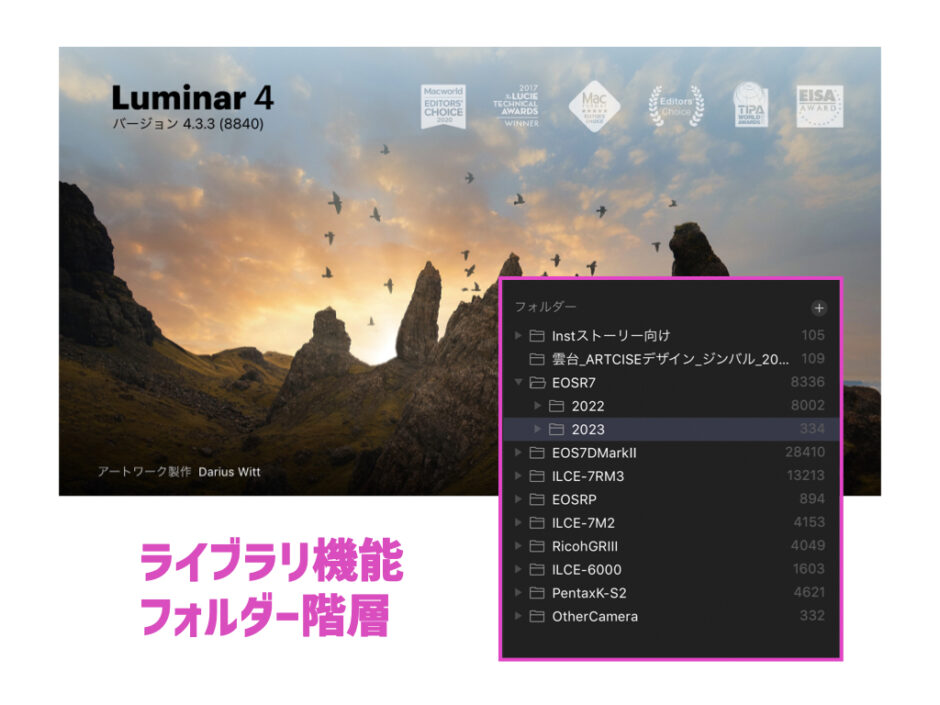Expand the PentaxK-S2 folder
Image resolution: width=940 pixels, height=705 pixels.
pyautogui.click(x=518, y=593)
